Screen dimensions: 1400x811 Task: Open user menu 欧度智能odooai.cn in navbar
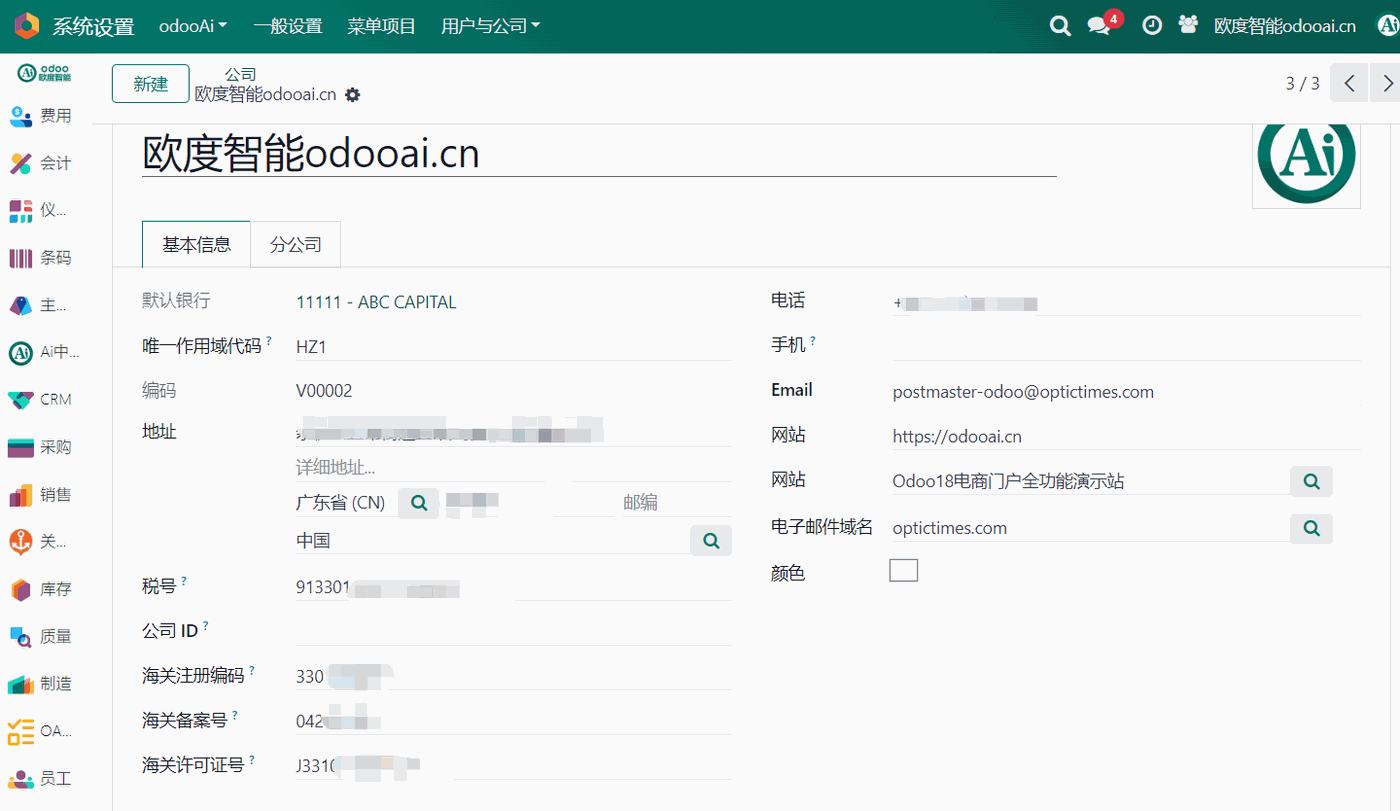tap(1285, 26)
